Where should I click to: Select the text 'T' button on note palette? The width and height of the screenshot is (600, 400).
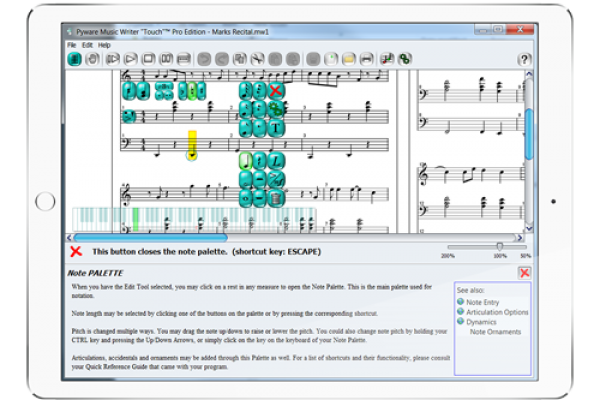click(275, 126)
